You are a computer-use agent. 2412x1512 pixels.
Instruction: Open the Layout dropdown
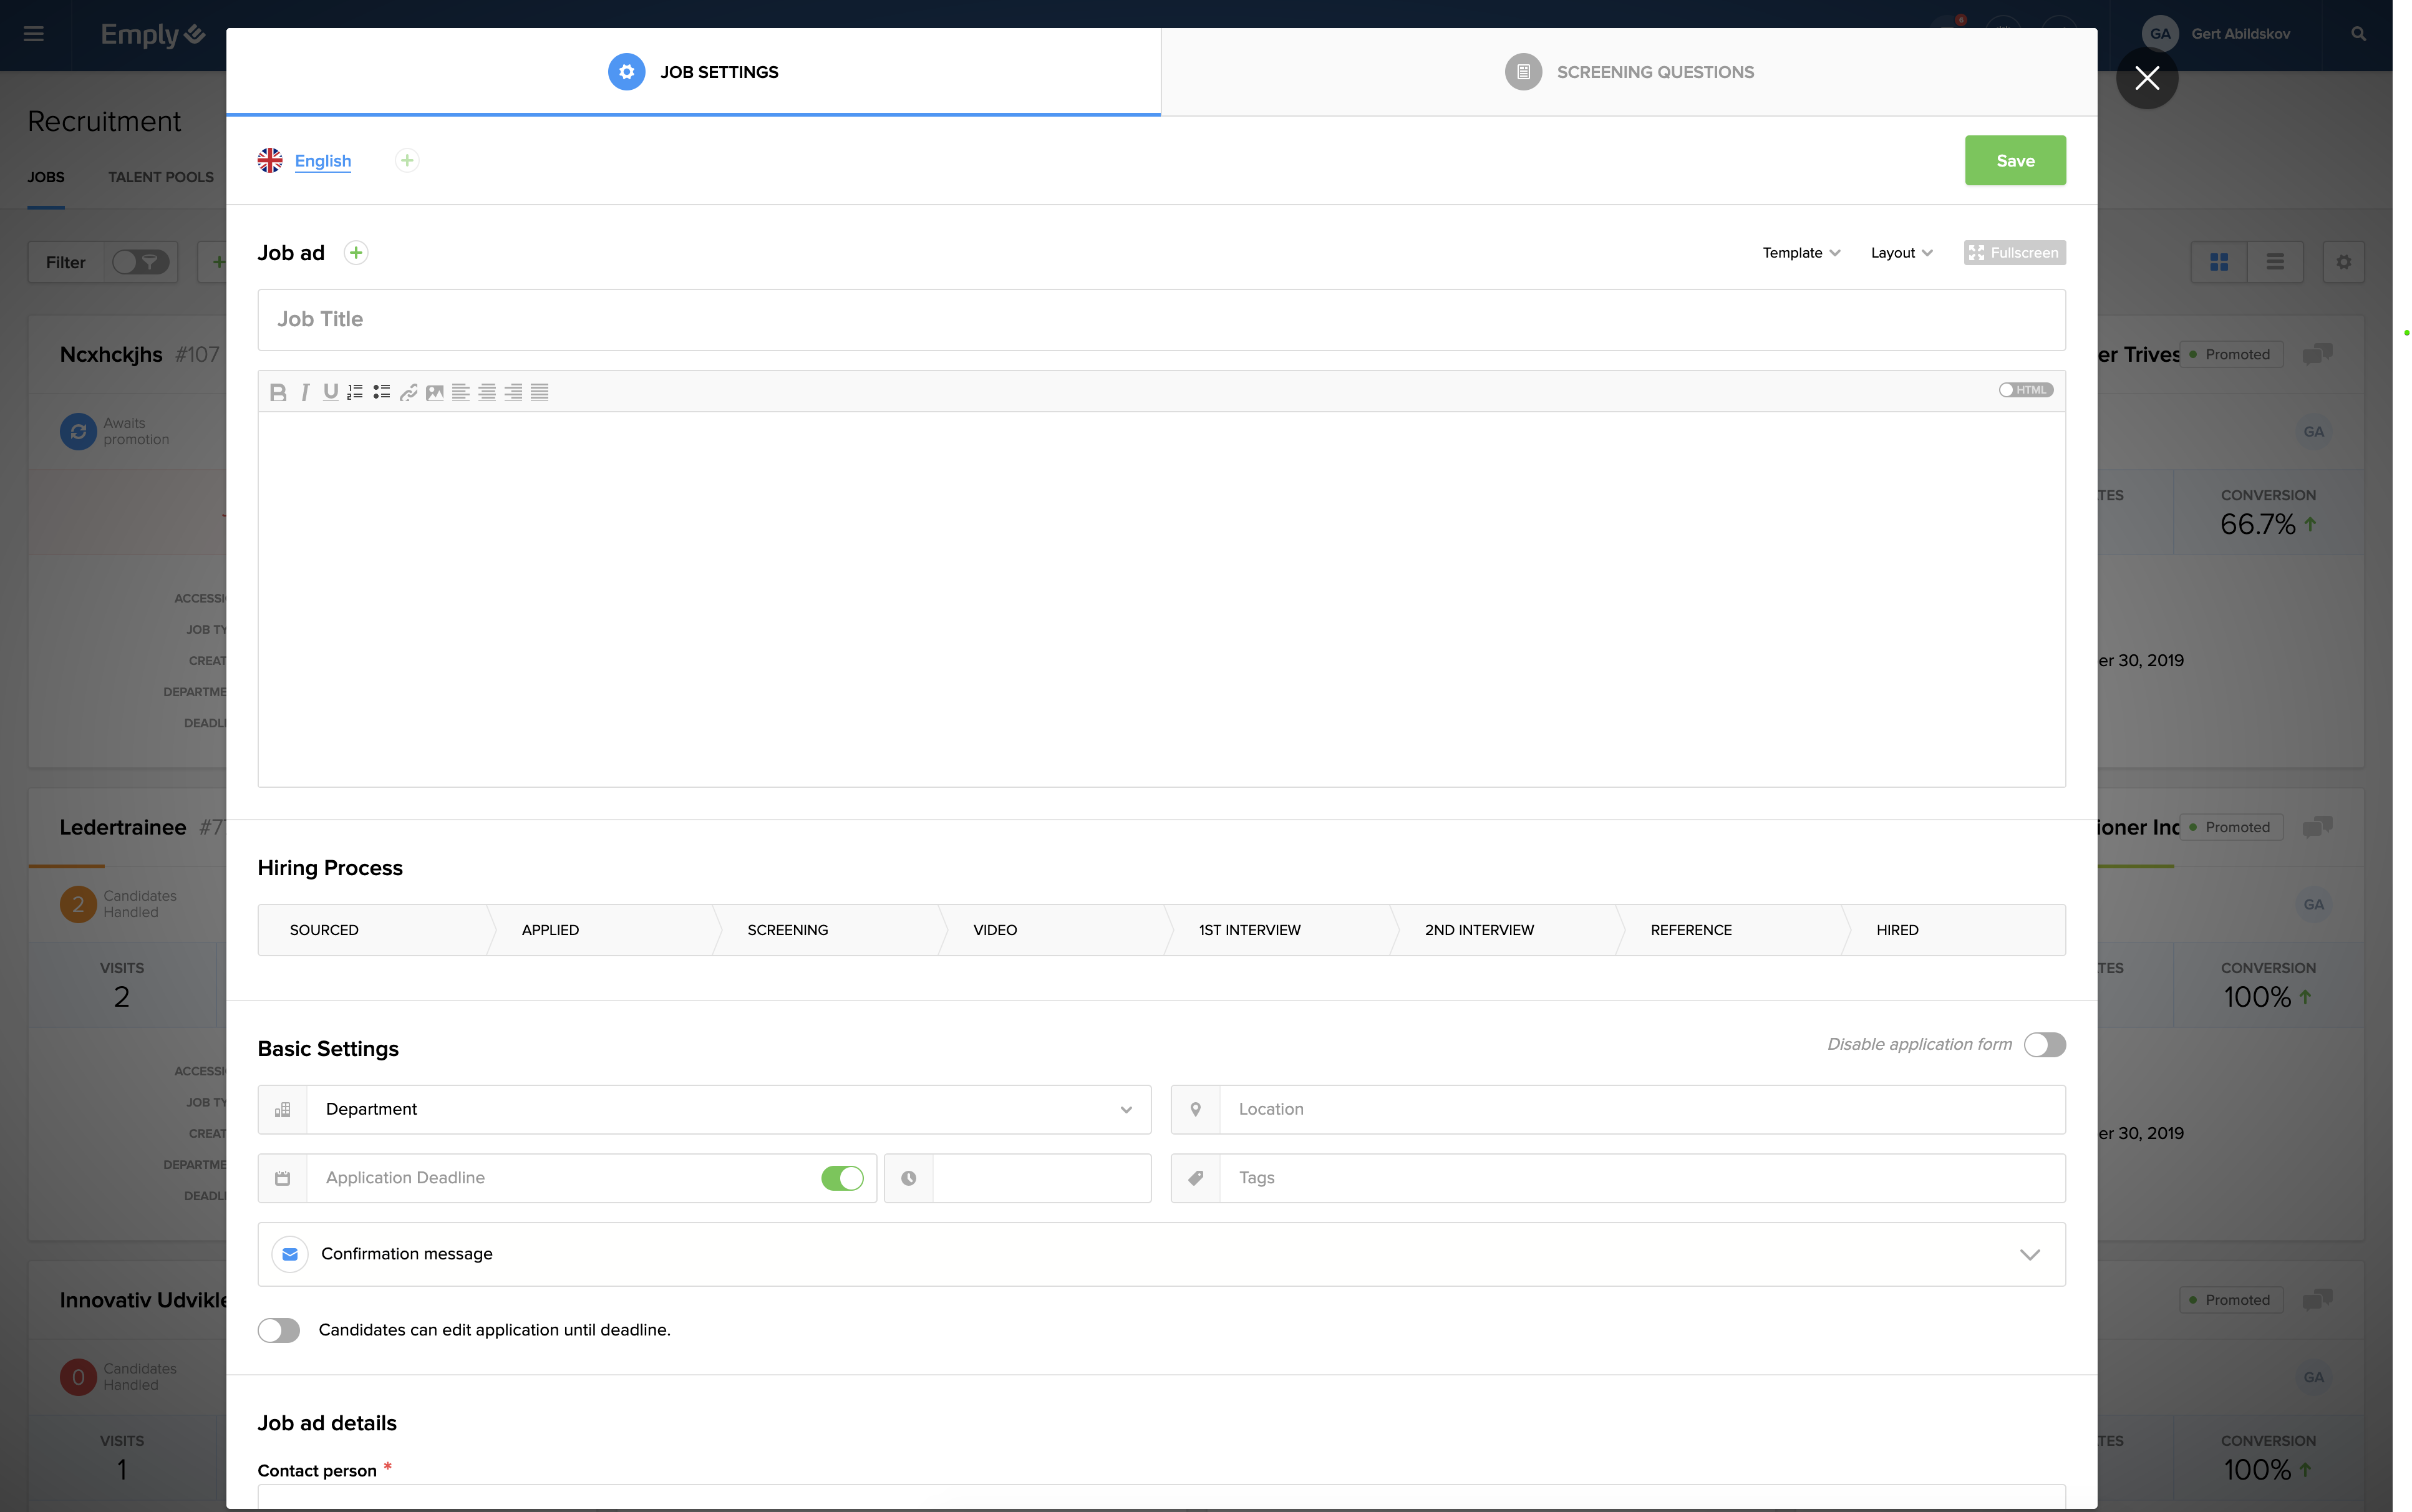(x=1901, y=253)
